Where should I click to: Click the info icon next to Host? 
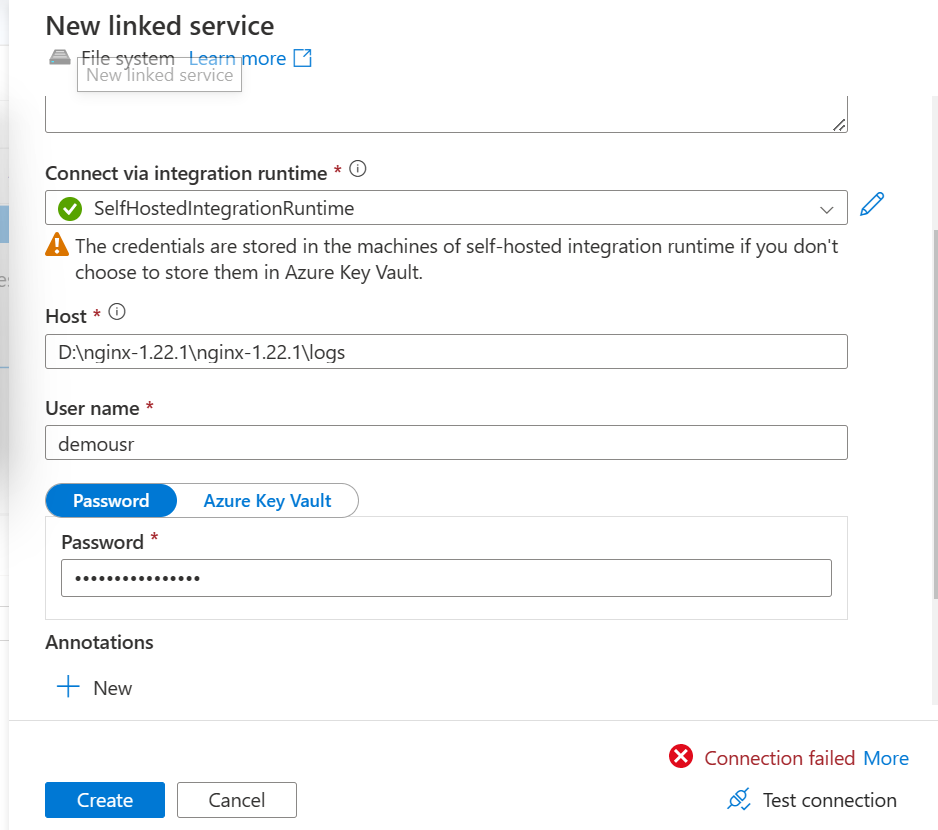click(x=117, y=312)
